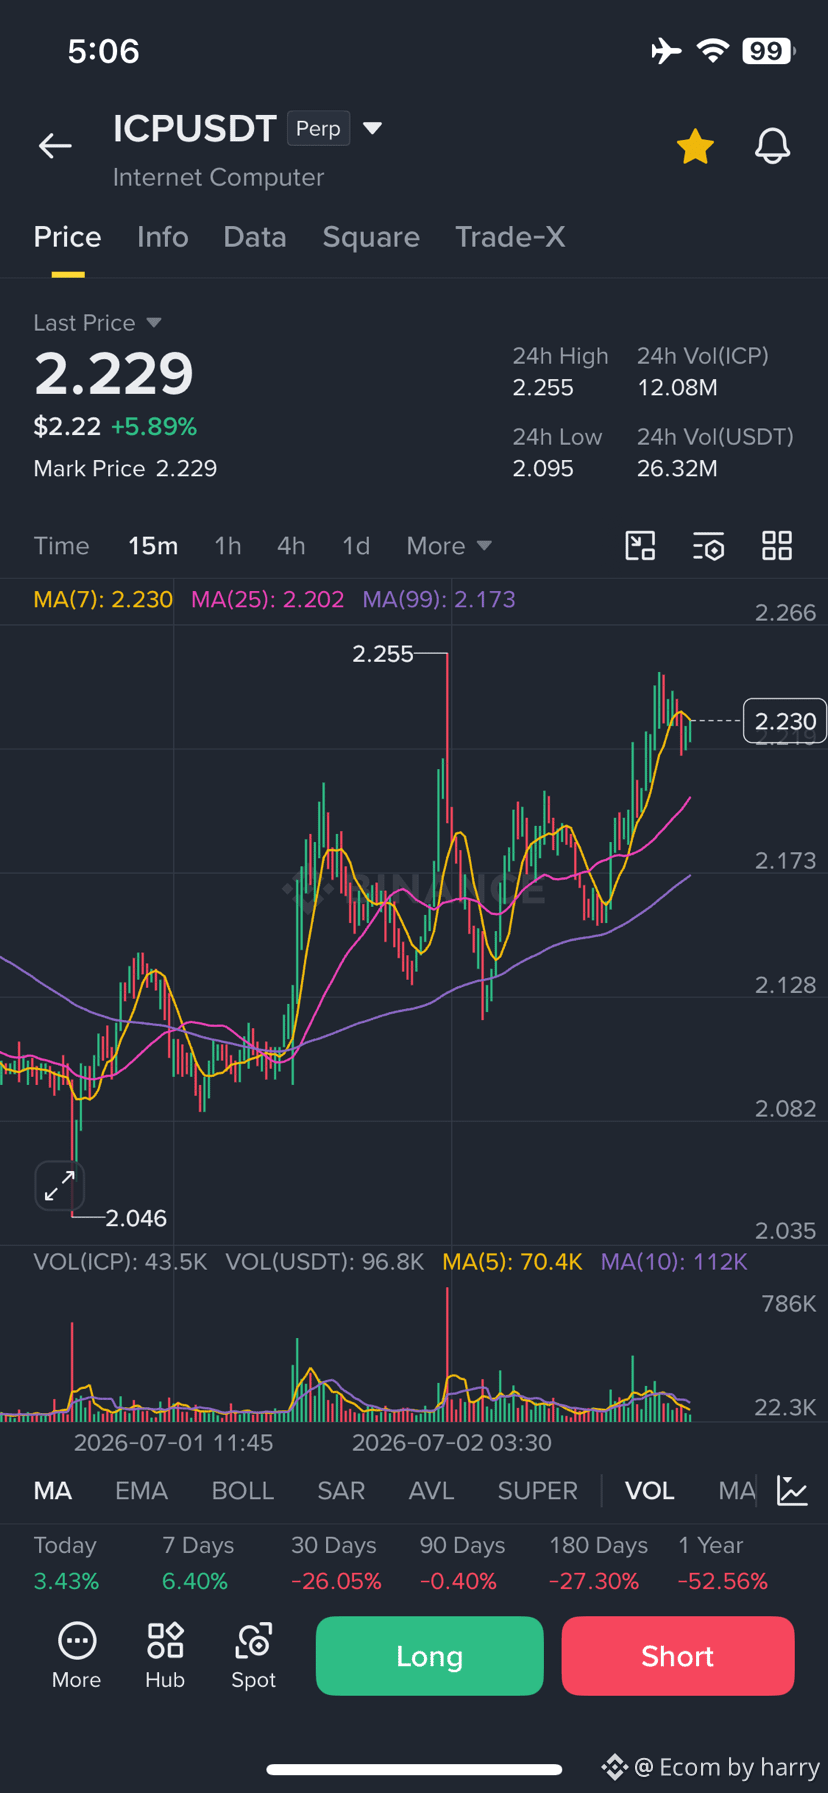
Task: Tap the 2026-07-02 03:30 time label
Action: pos(452,1443)
